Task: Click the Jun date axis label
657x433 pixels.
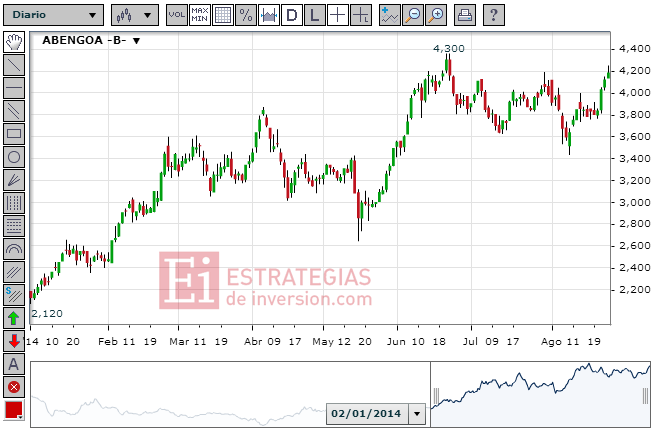Action: 396,342
